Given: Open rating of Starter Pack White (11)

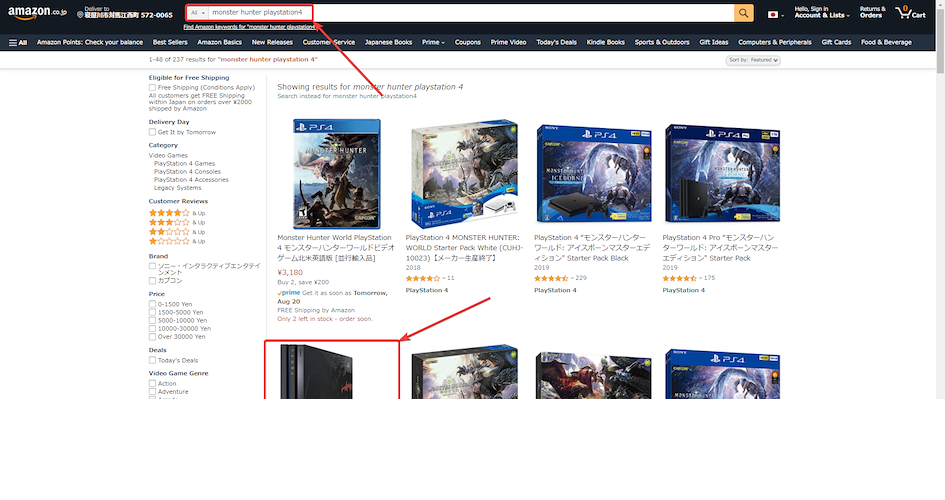Looking at the screenshot, I should pos(424,278).
